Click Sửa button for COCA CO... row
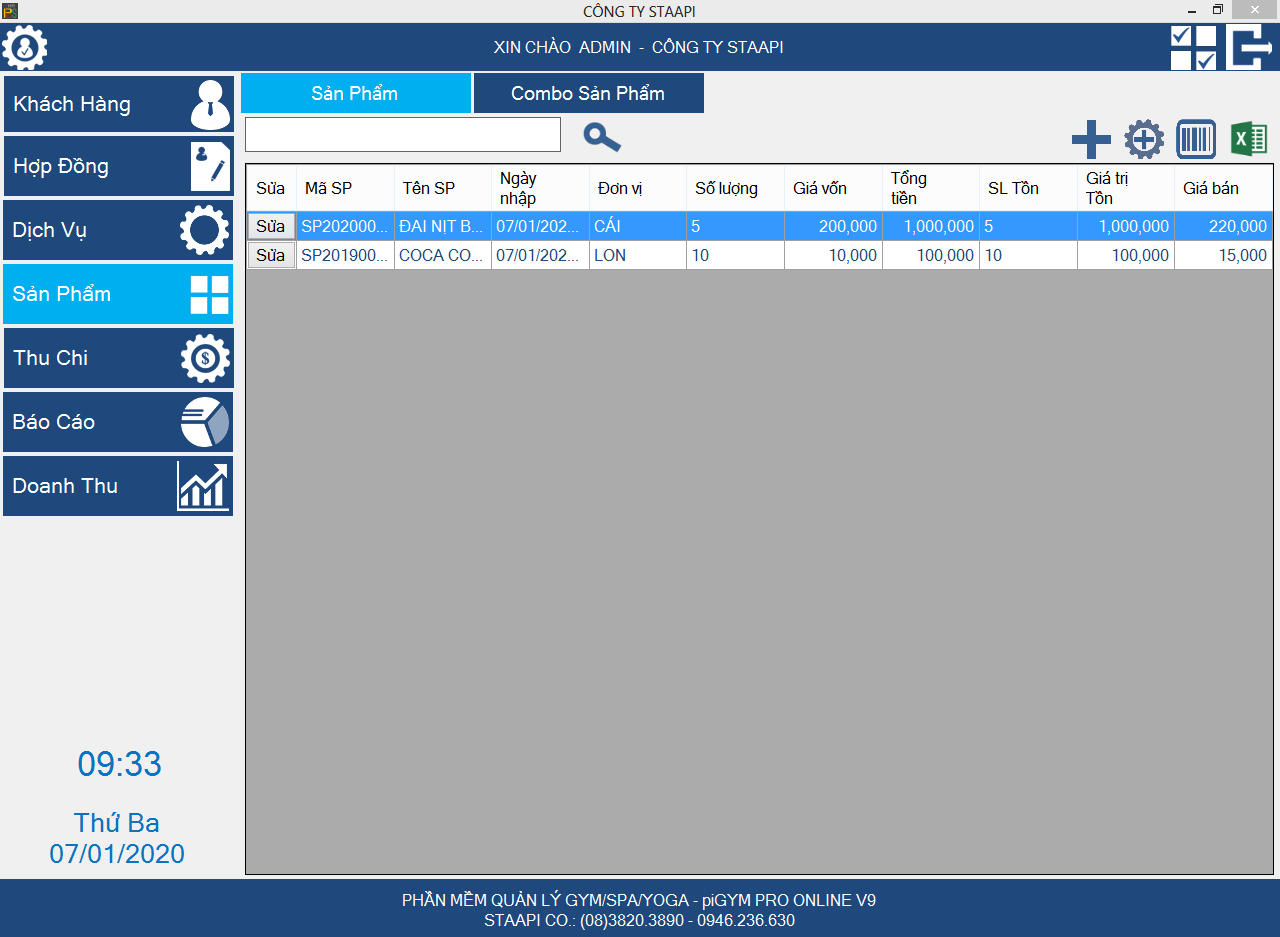 [x=271, y=256]
